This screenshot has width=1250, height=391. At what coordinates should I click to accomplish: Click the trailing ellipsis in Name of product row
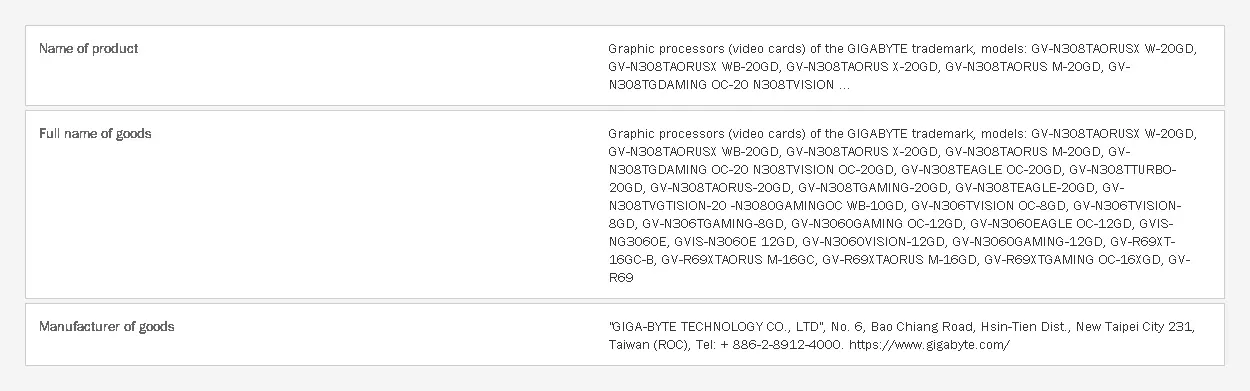[845, 85]
